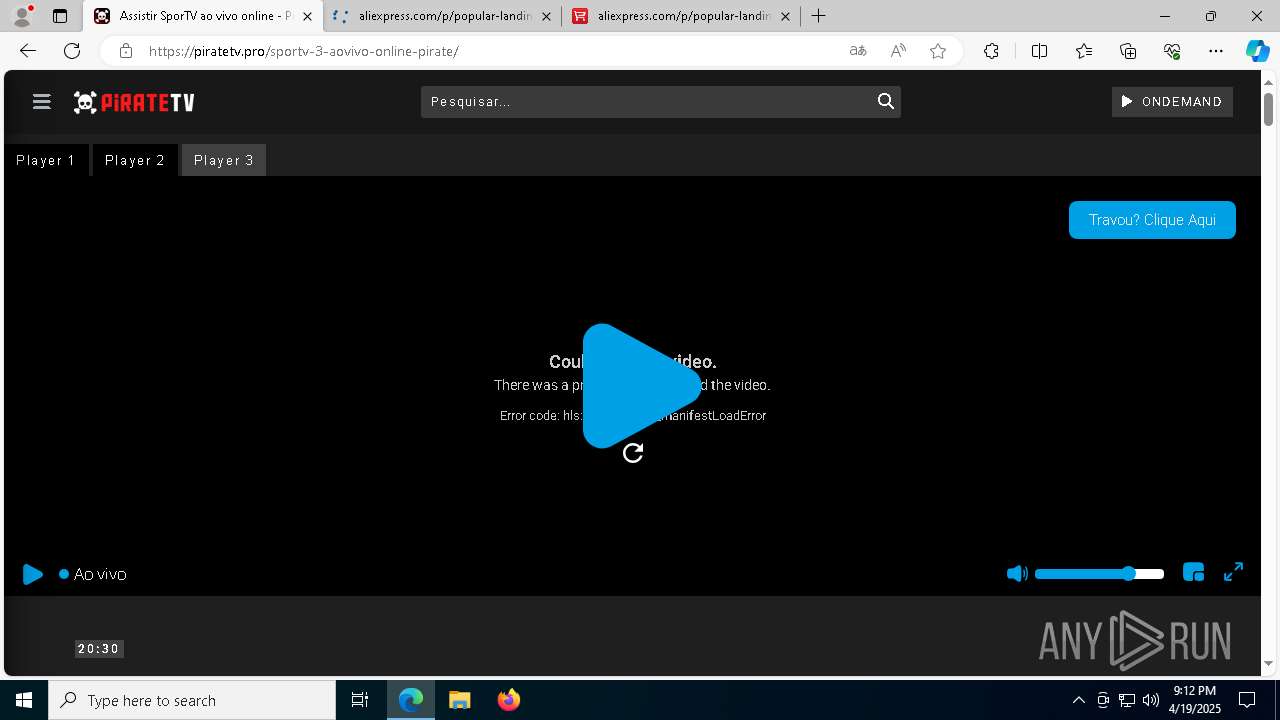Open the Extensions puzzle icon

(991, 51)
